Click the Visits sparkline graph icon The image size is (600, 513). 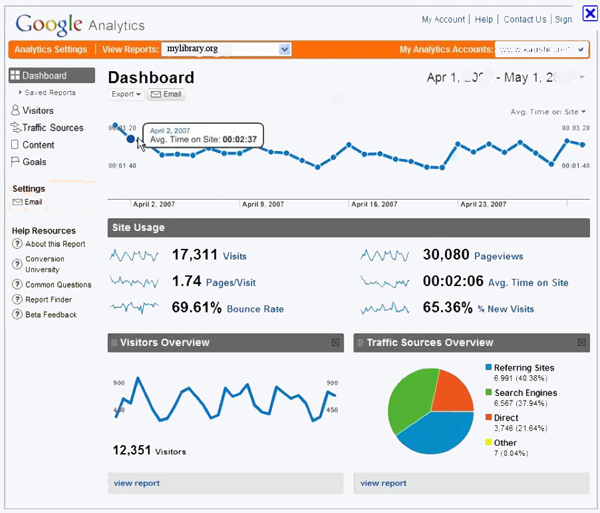(134, 256)
